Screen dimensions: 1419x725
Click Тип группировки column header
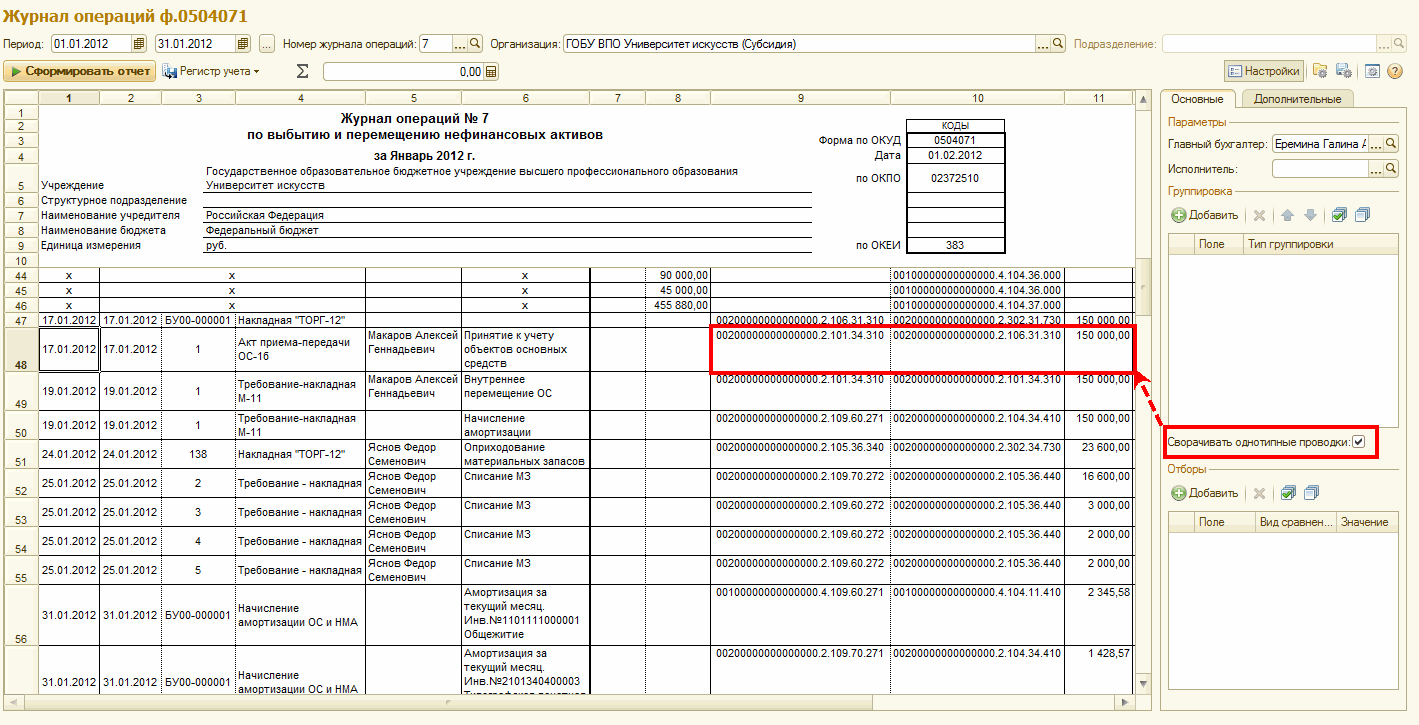[x=1320, y=244]
